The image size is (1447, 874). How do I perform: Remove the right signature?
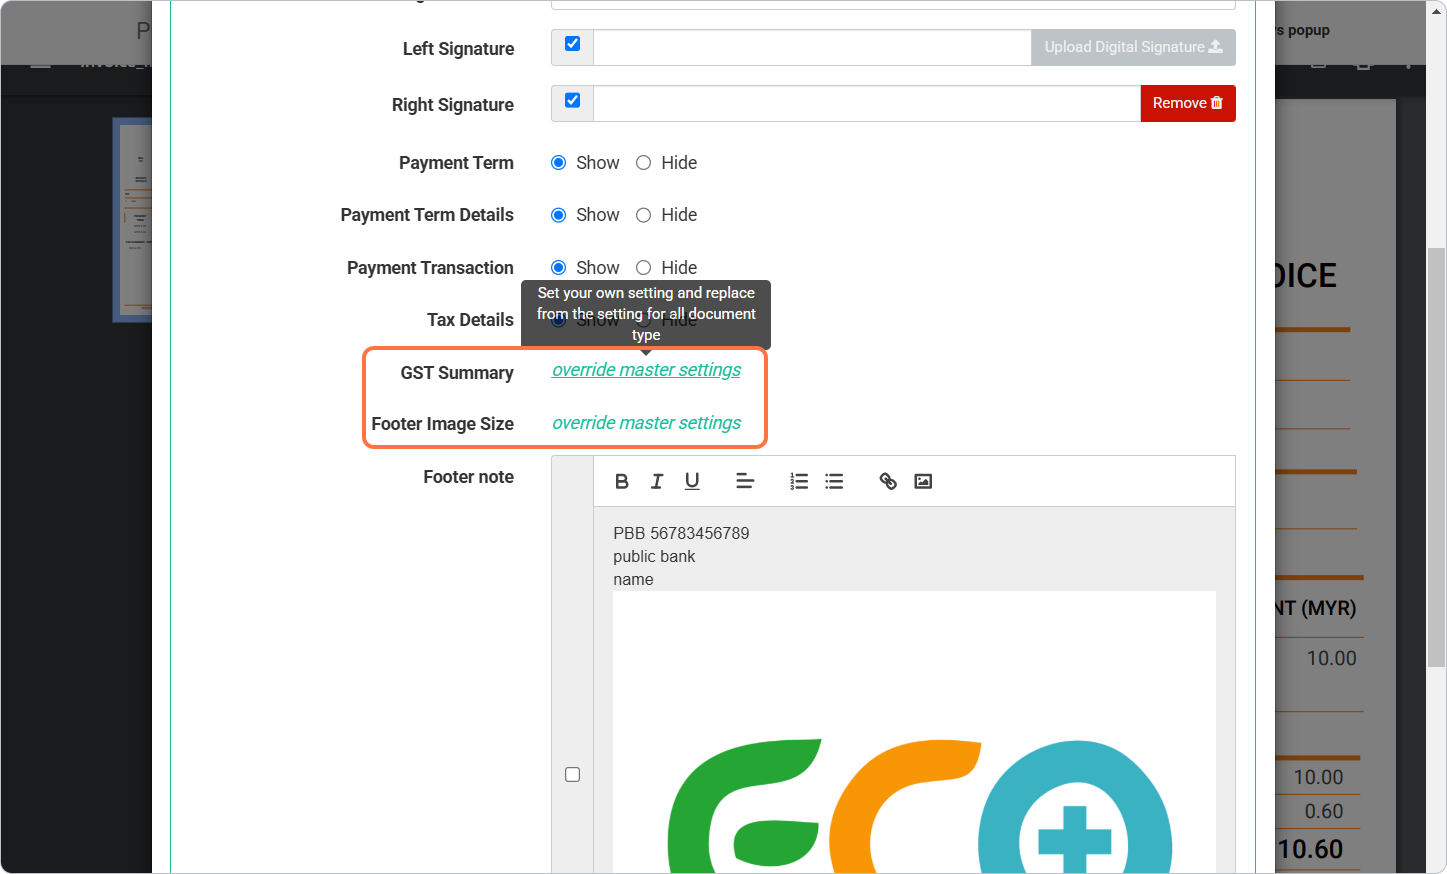click(x=1188, y=103)
